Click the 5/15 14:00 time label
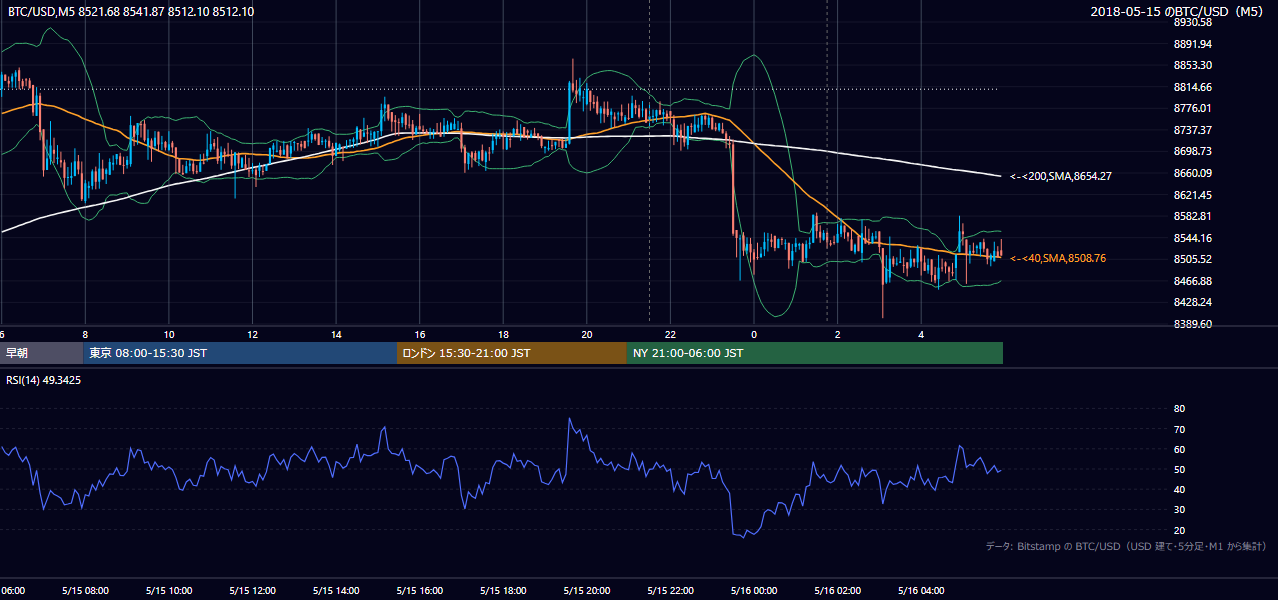 point(335,591)
